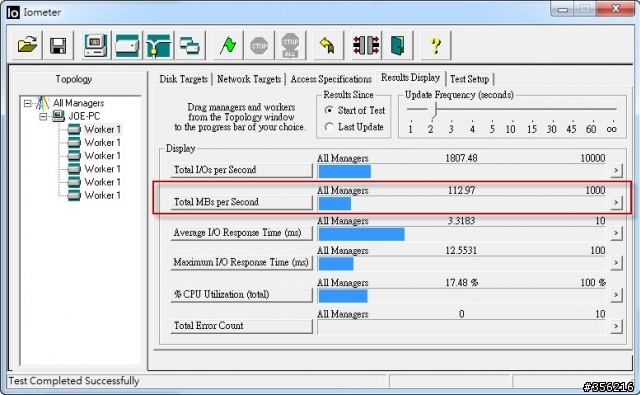
Task: Click the 3.3183 response time value
Action: 461,221
